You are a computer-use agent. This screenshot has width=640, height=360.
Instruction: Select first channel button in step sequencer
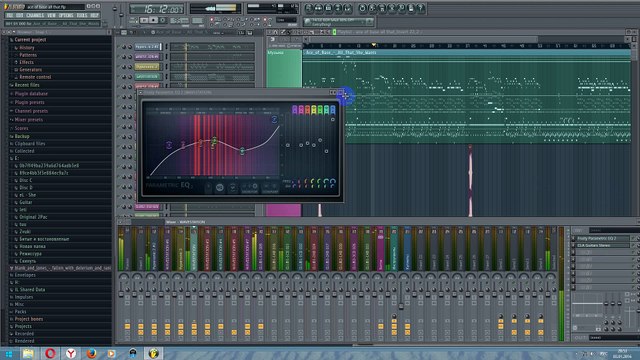pyautogui.click(x=147, y=47)
